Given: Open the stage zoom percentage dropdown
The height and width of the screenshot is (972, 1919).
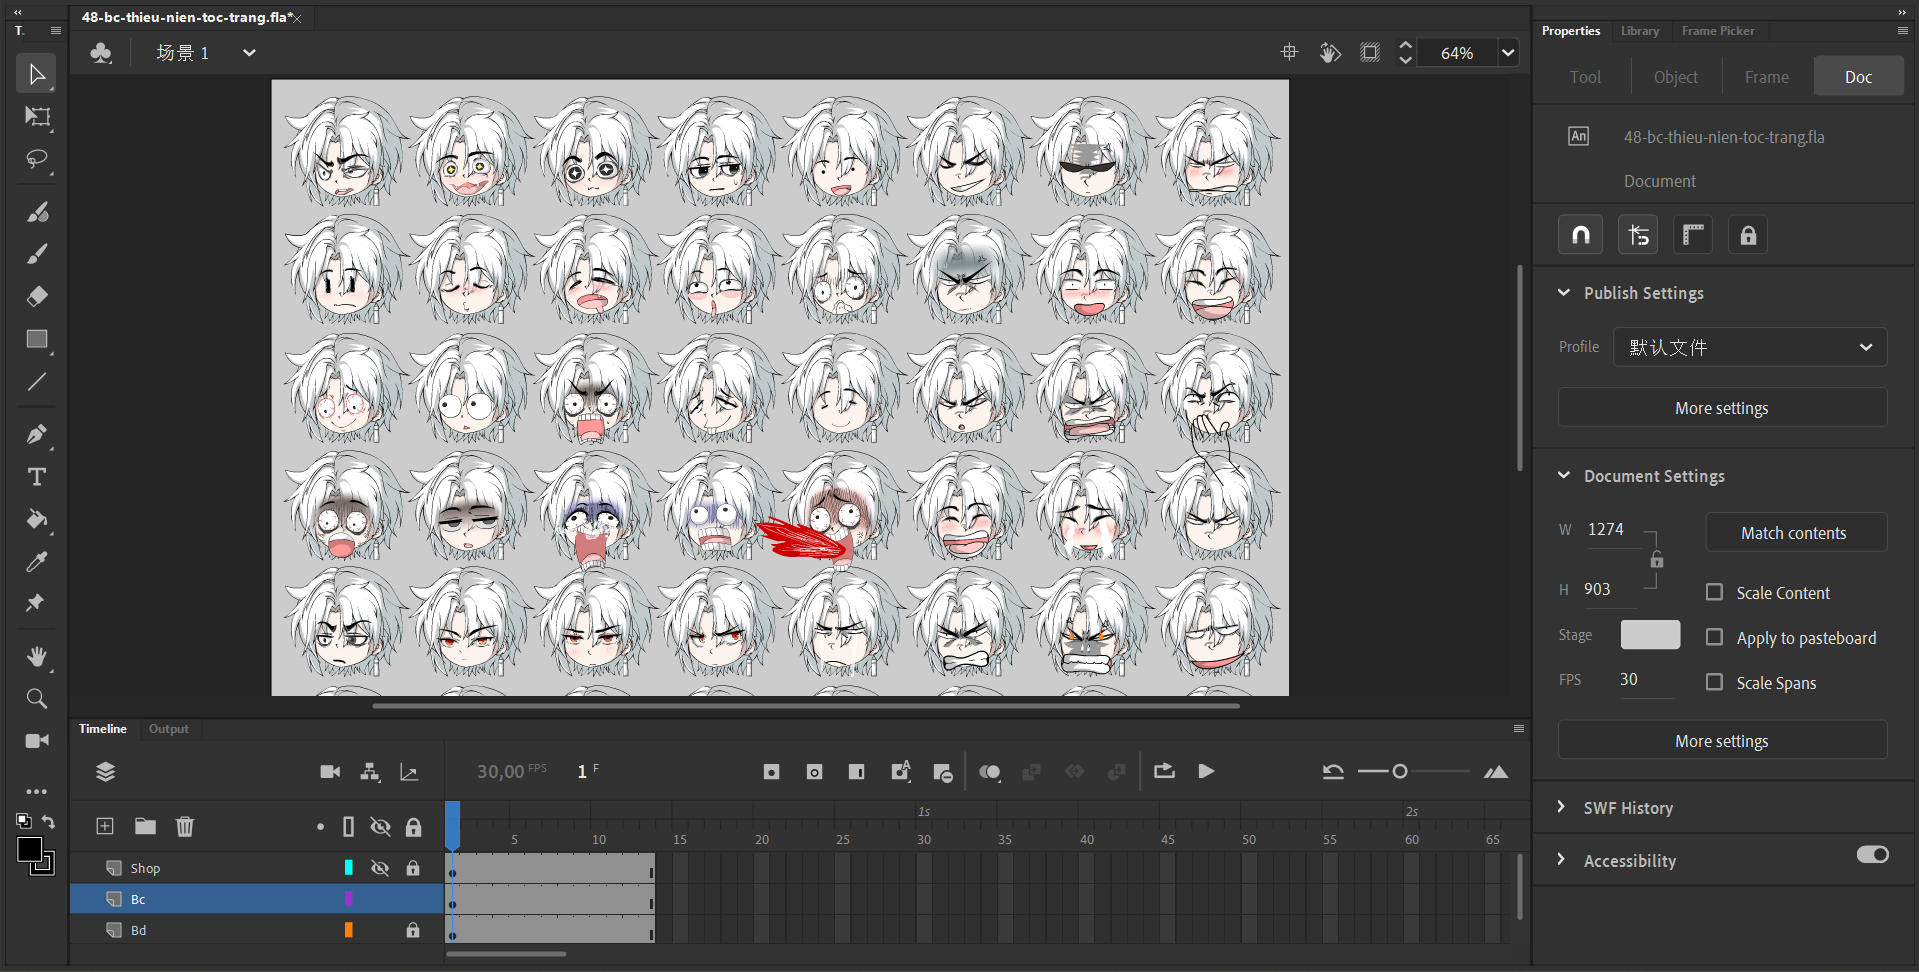Looking at the screenshot, I should (x=1508, y=53).
